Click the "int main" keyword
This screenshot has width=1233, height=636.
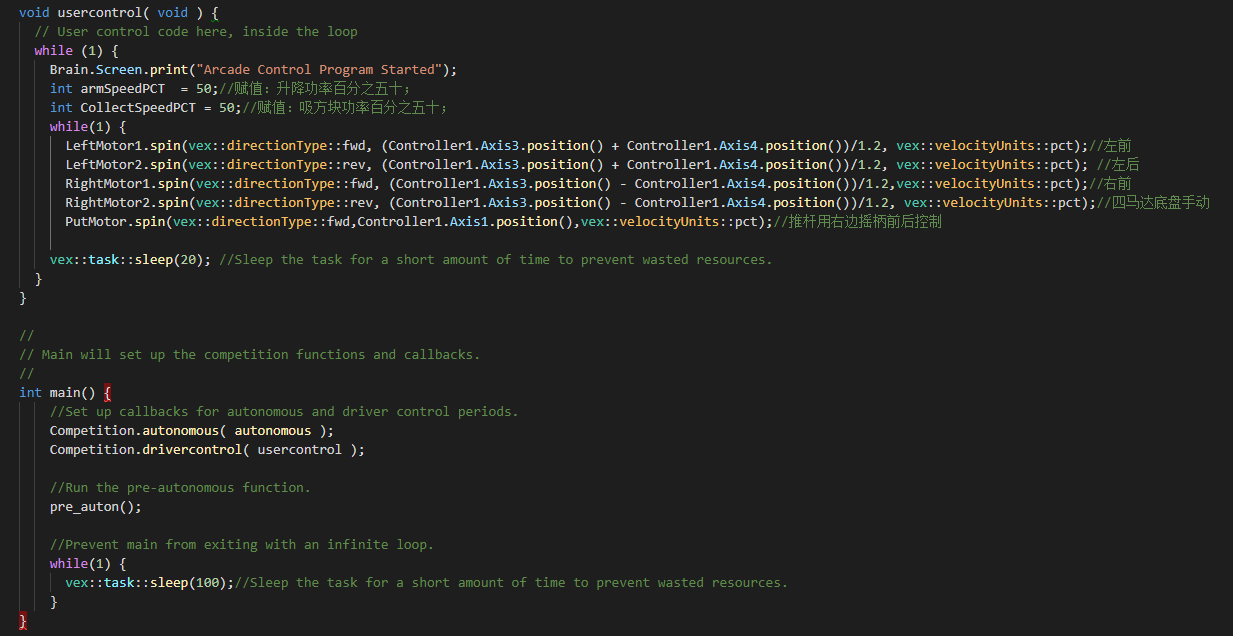tap(30, 392)
